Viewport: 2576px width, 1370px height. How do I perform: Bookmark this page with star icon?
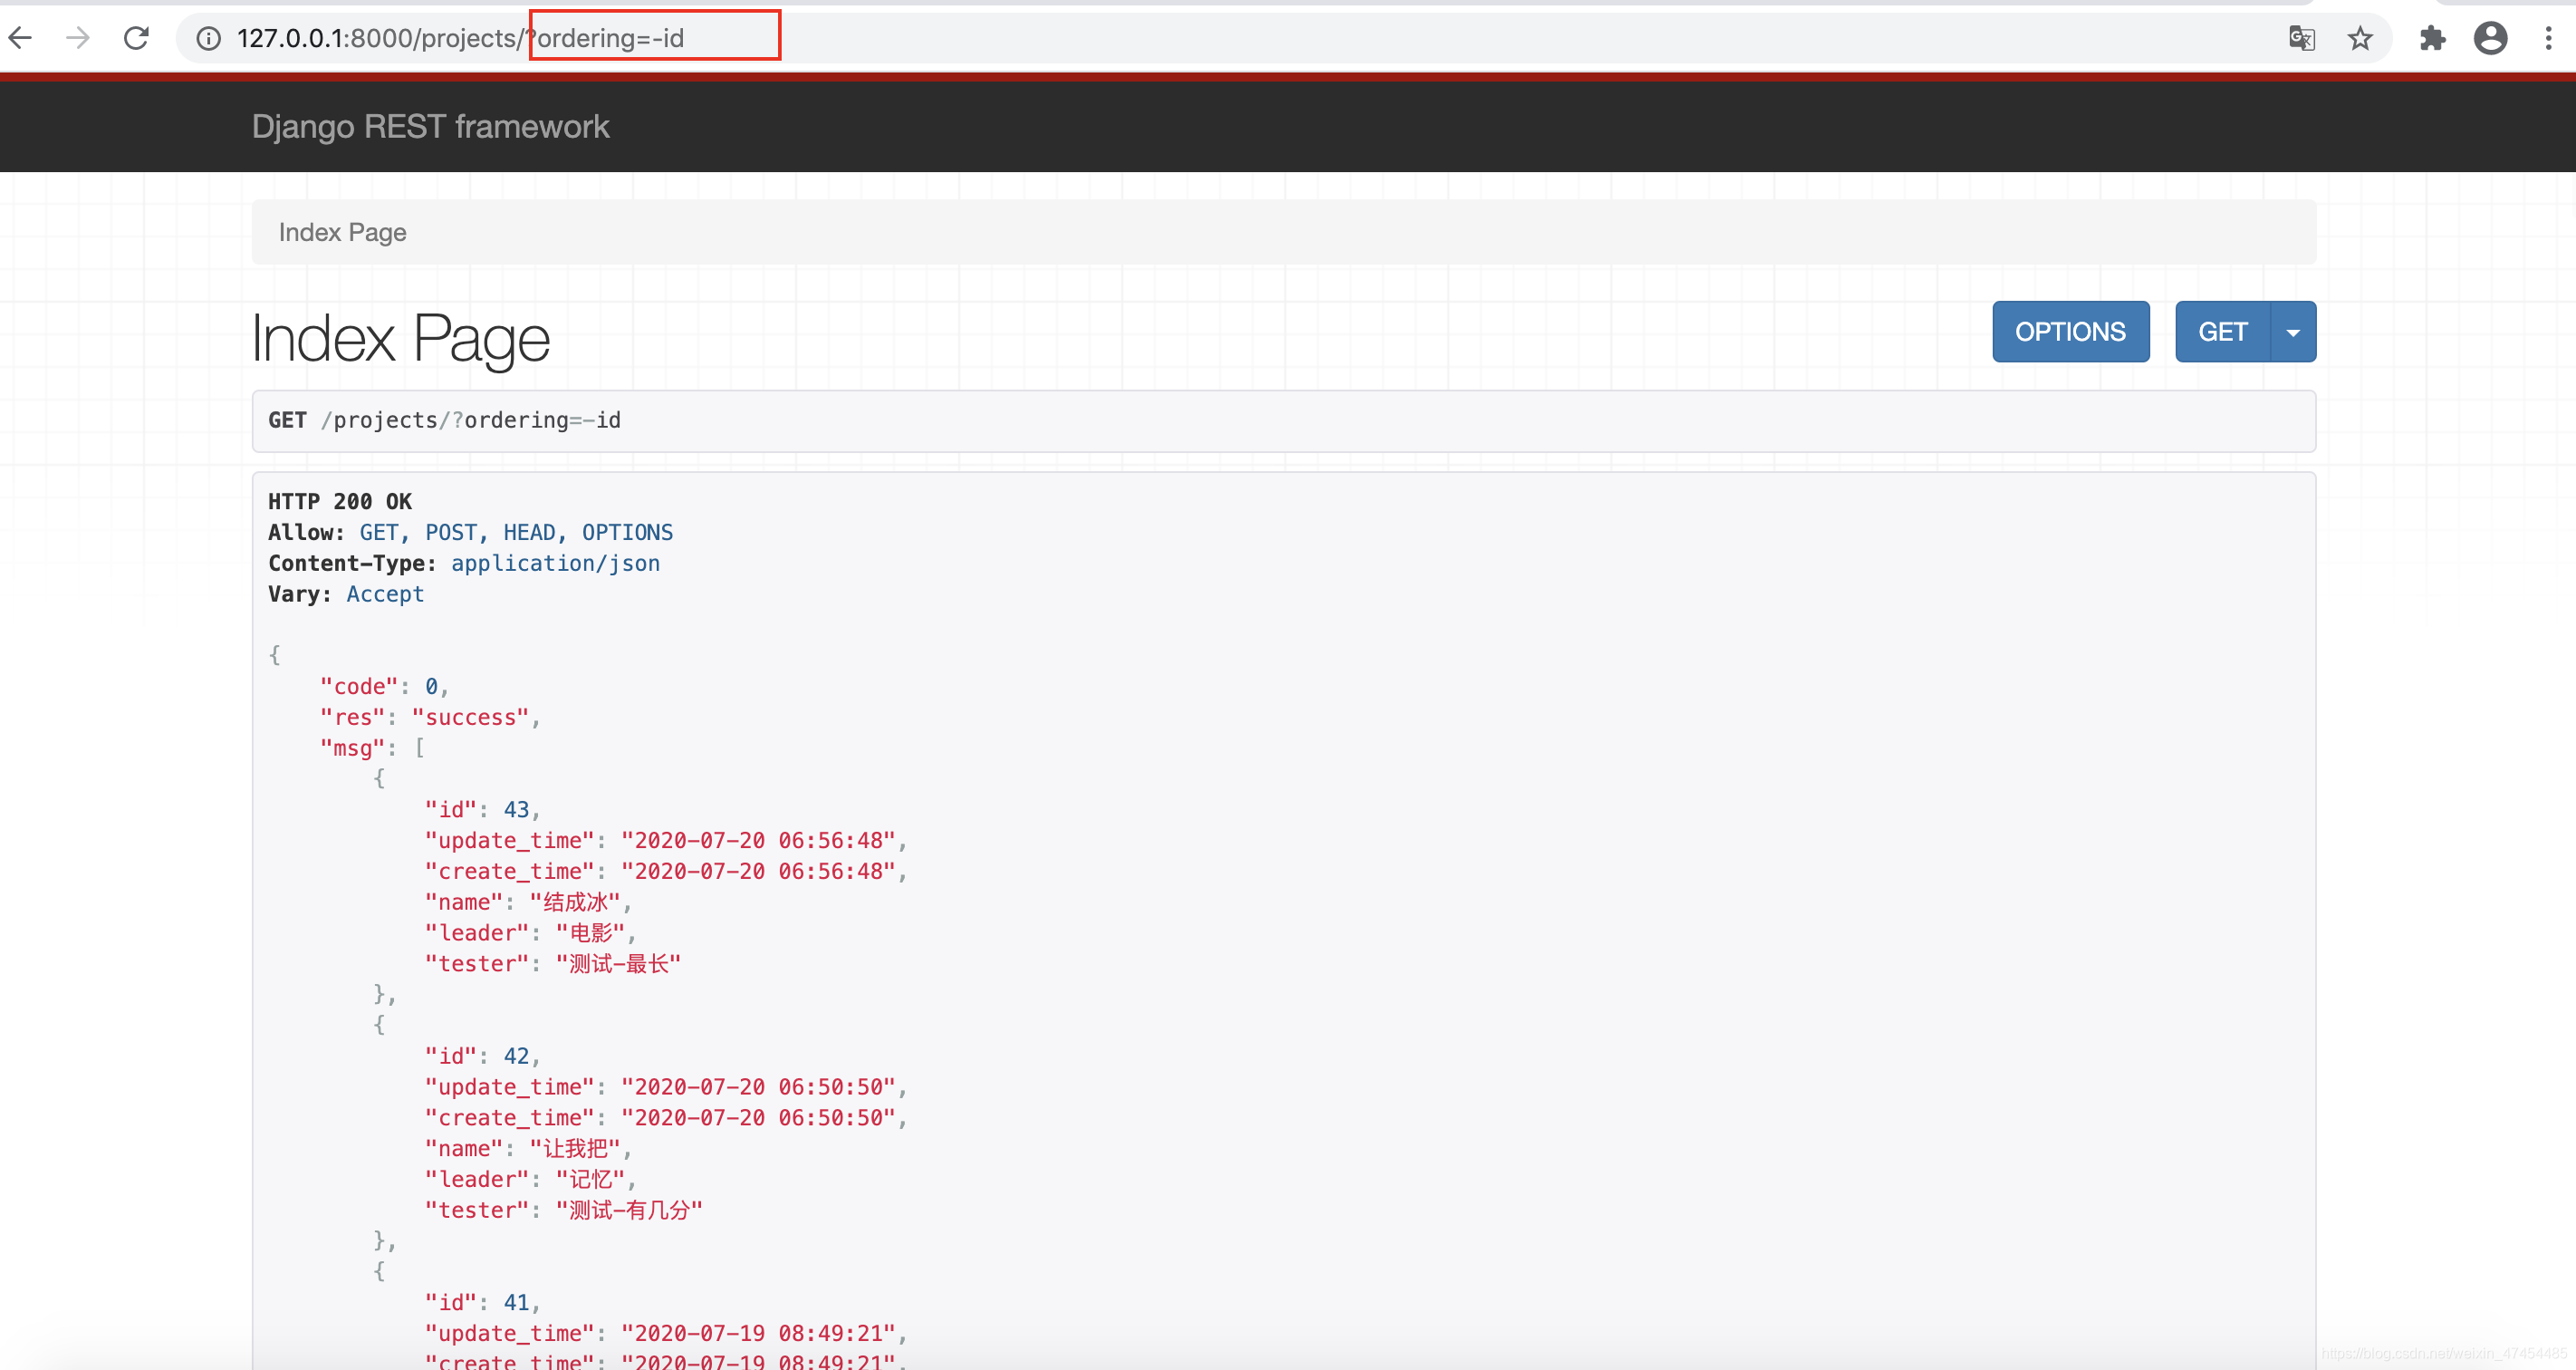coord(2360,38)
